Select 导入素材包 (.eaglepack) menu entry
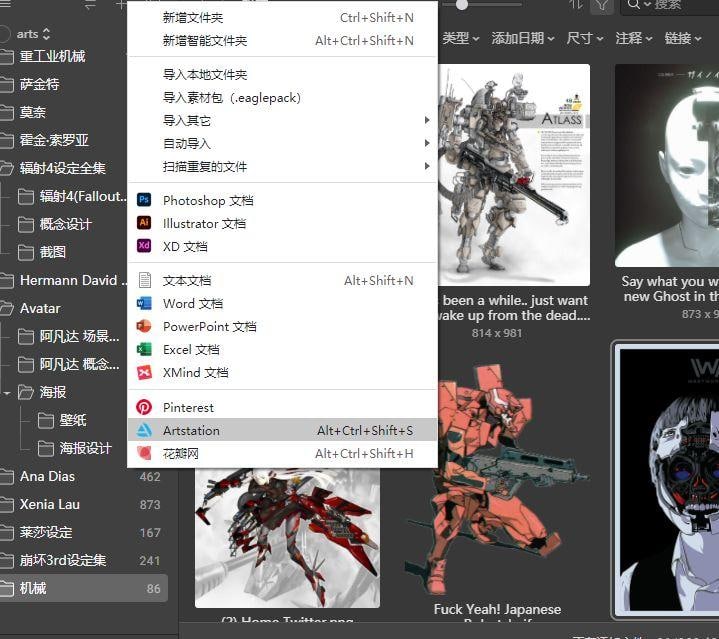This screenshot has height=639, width=719. click(282, 97)
